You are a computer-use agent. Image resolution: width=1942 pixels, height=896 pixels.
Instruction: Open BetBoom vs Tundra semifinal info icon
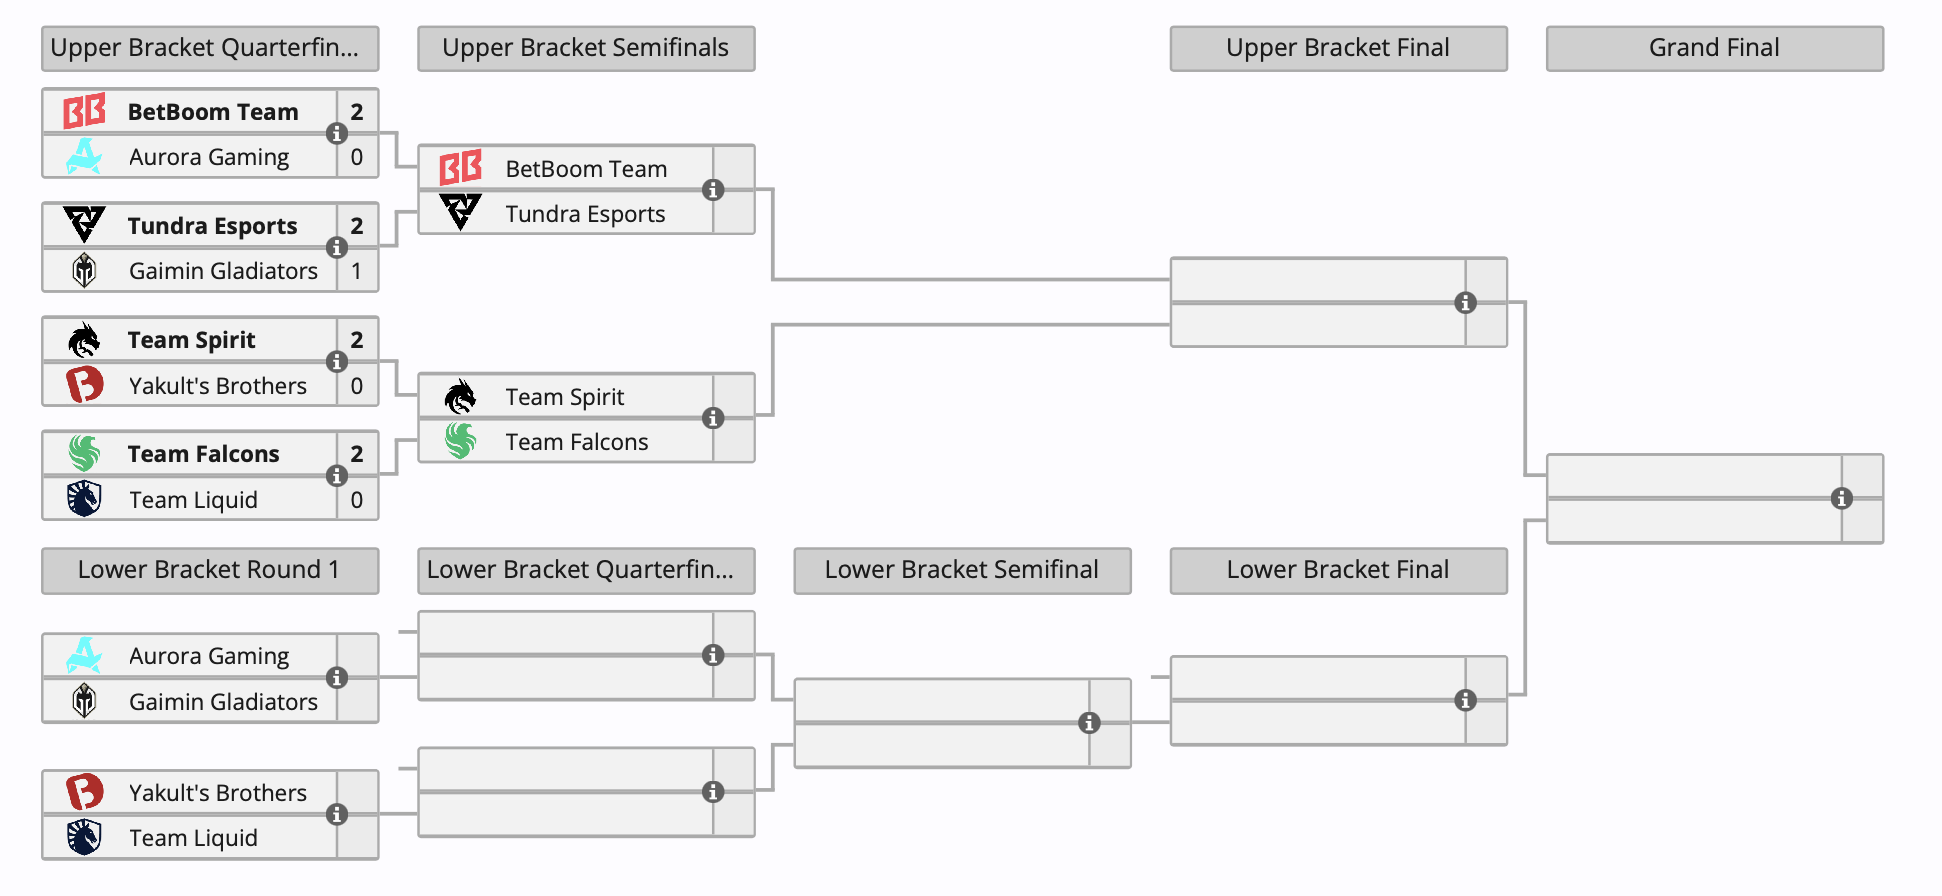pyautogui.click(x=713, y=190)
